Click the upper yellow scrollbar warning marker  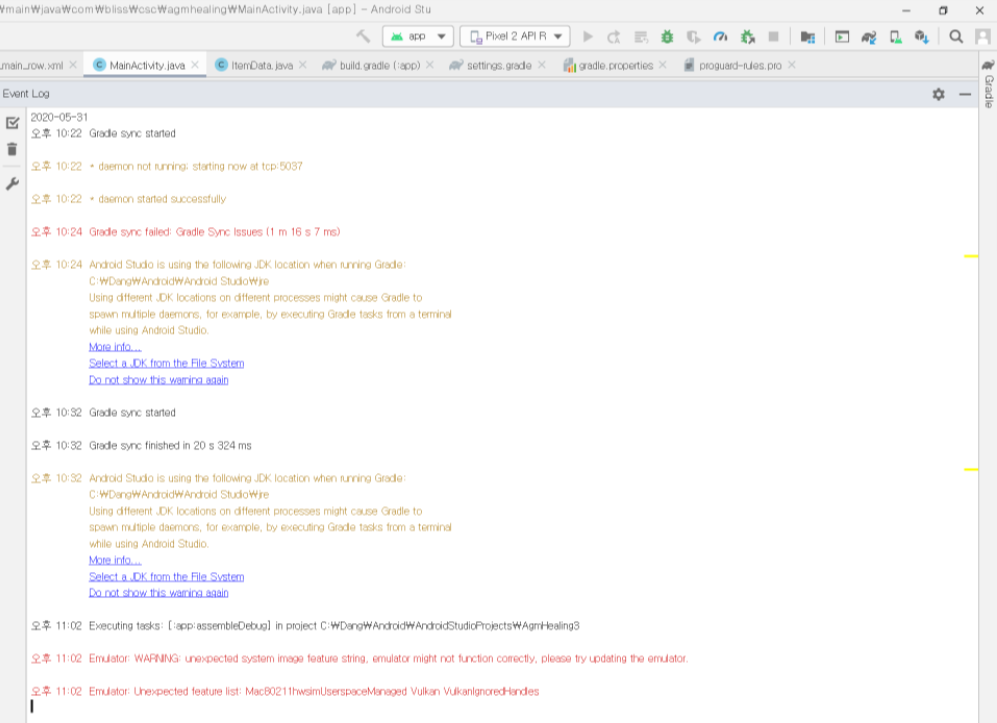[971, 256]
